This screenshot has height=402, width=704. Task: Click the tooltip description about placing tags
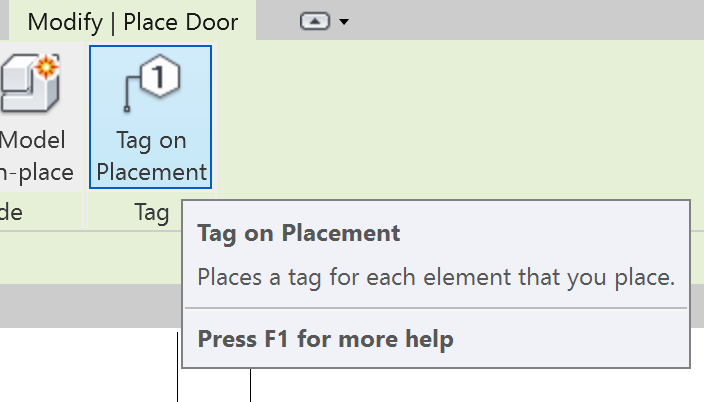[435, 276]
